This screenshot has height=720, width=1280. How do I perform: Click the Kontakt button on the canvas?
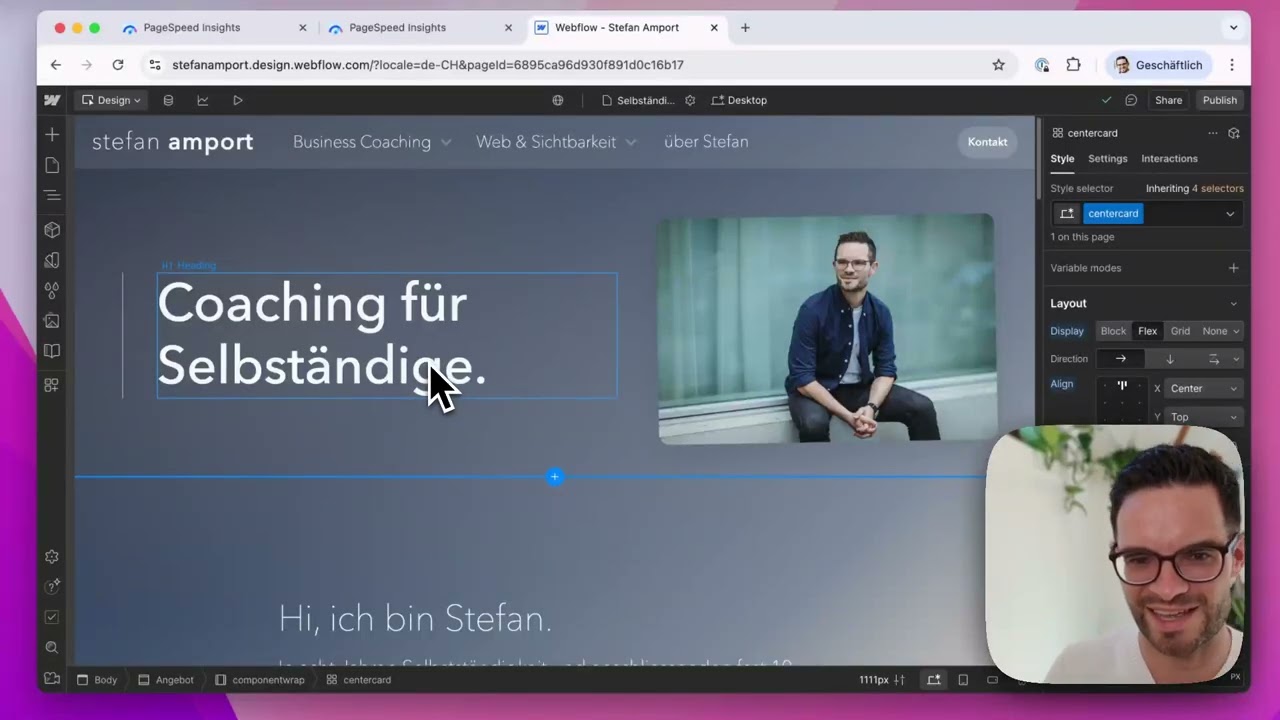(987, 142)
